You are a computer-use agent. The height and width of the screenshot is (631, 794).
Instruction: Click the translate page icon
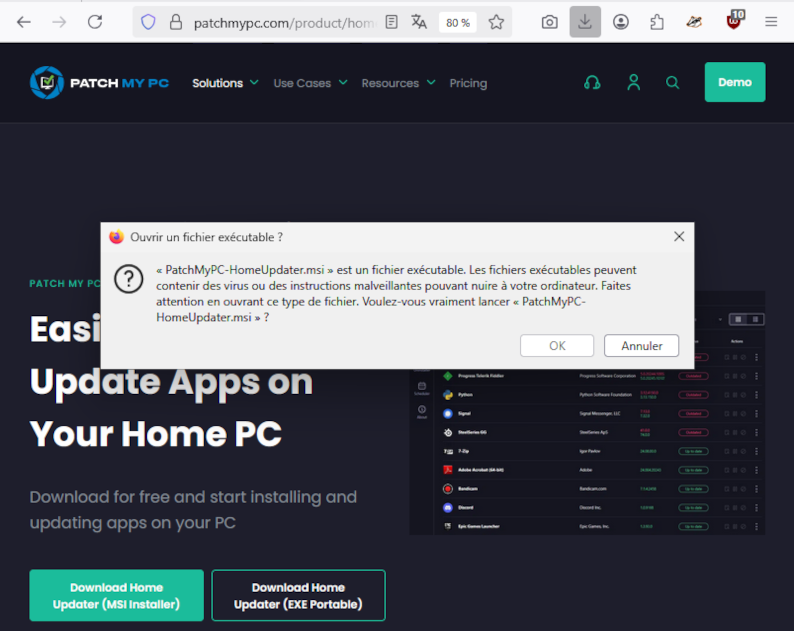pyautogui.click(x=419, y=22)
